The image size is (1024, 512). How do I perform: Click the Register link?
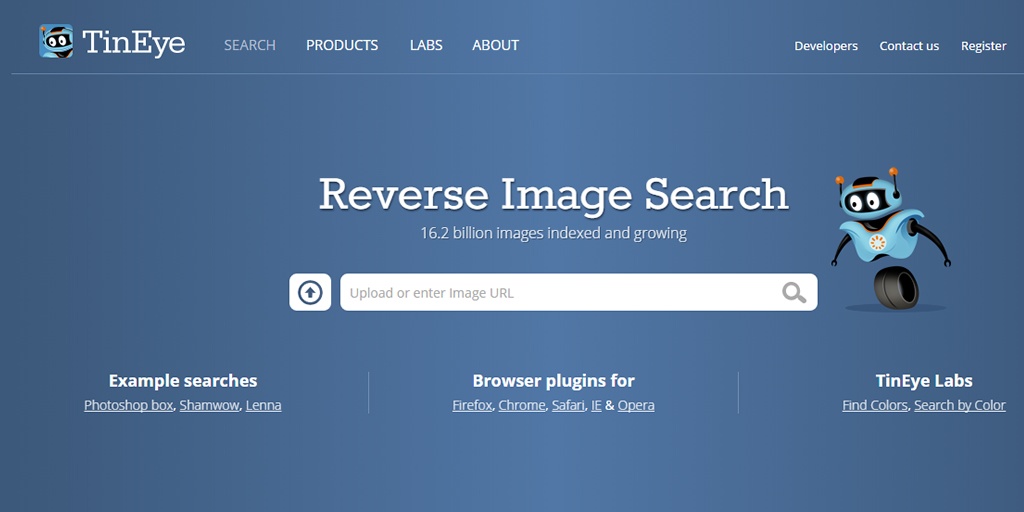984,46
